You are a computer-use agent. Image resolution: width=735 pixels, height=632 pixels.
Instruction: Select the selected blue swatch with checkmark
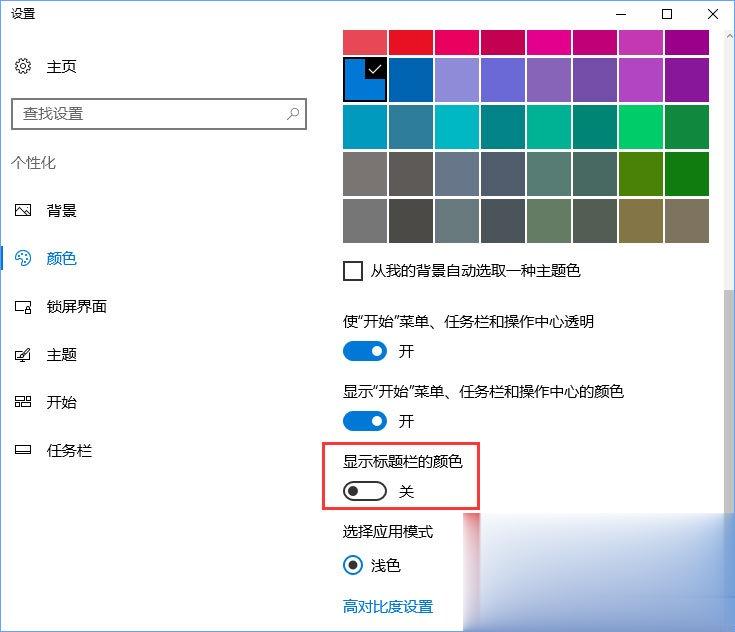pyautogui.click(x=365, y=80)
